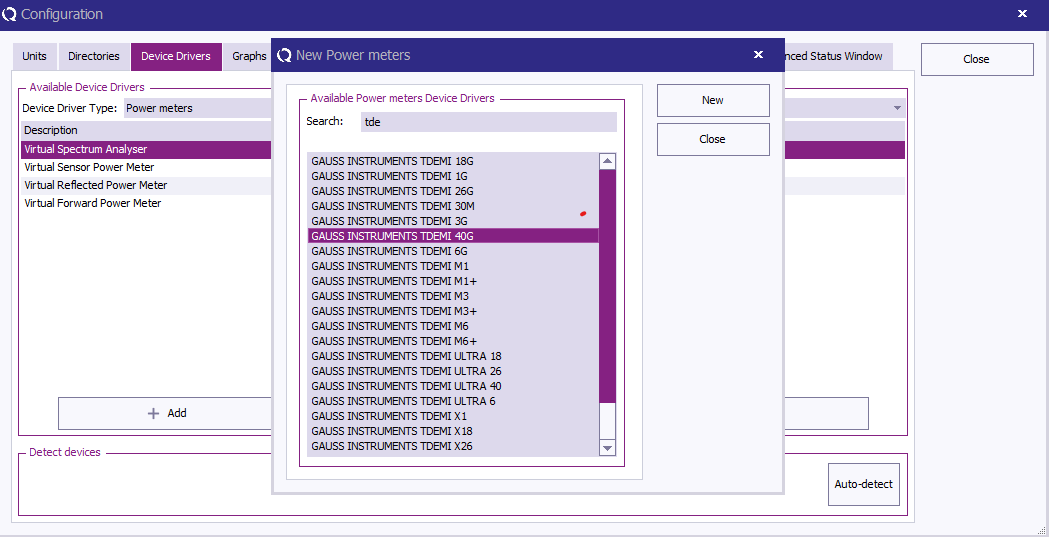Click the X icon on New Power meters dialog
1049x537 pixels.
coord(758,55)
